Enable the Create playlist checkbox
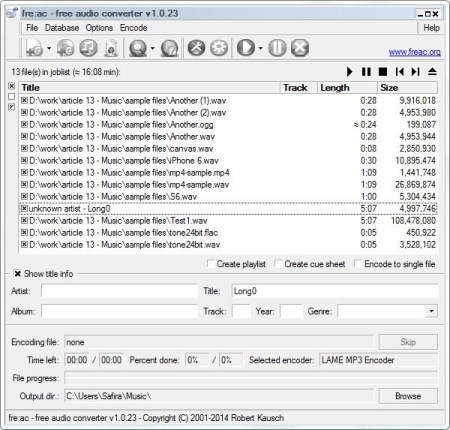 211,264
